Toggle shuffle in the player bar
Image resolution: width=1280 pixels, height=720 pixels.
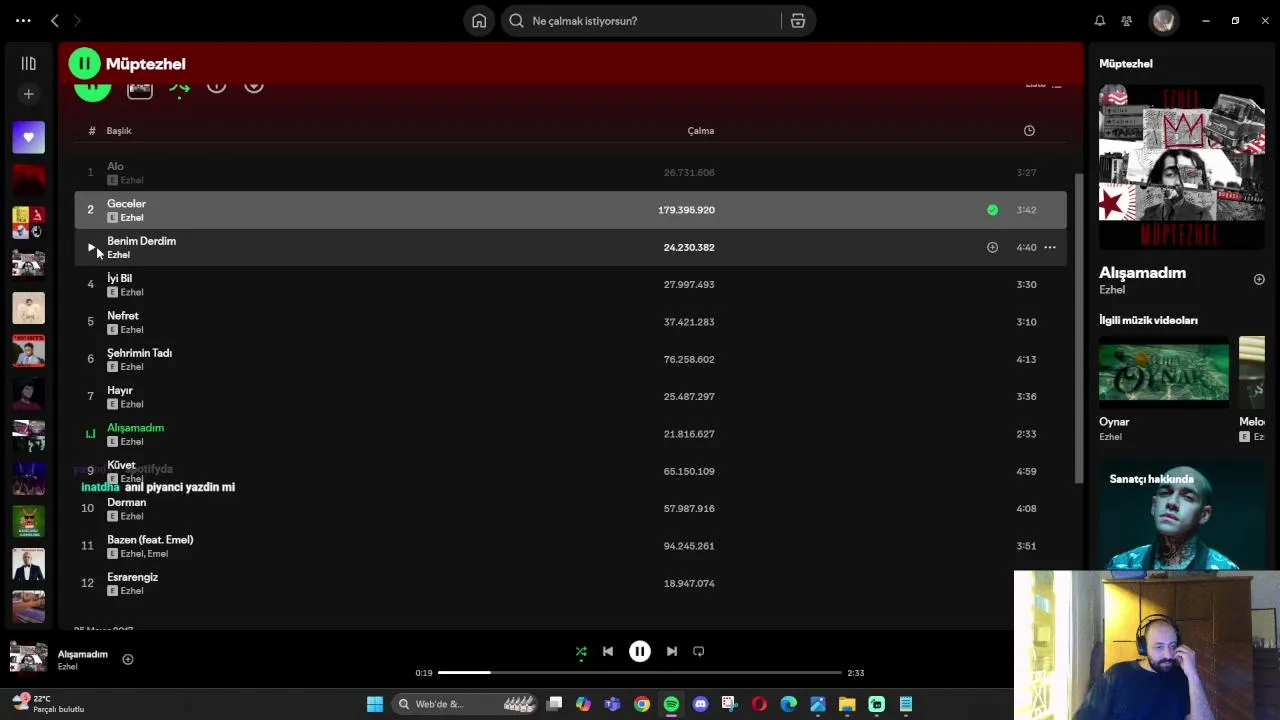tap(581, 651)
